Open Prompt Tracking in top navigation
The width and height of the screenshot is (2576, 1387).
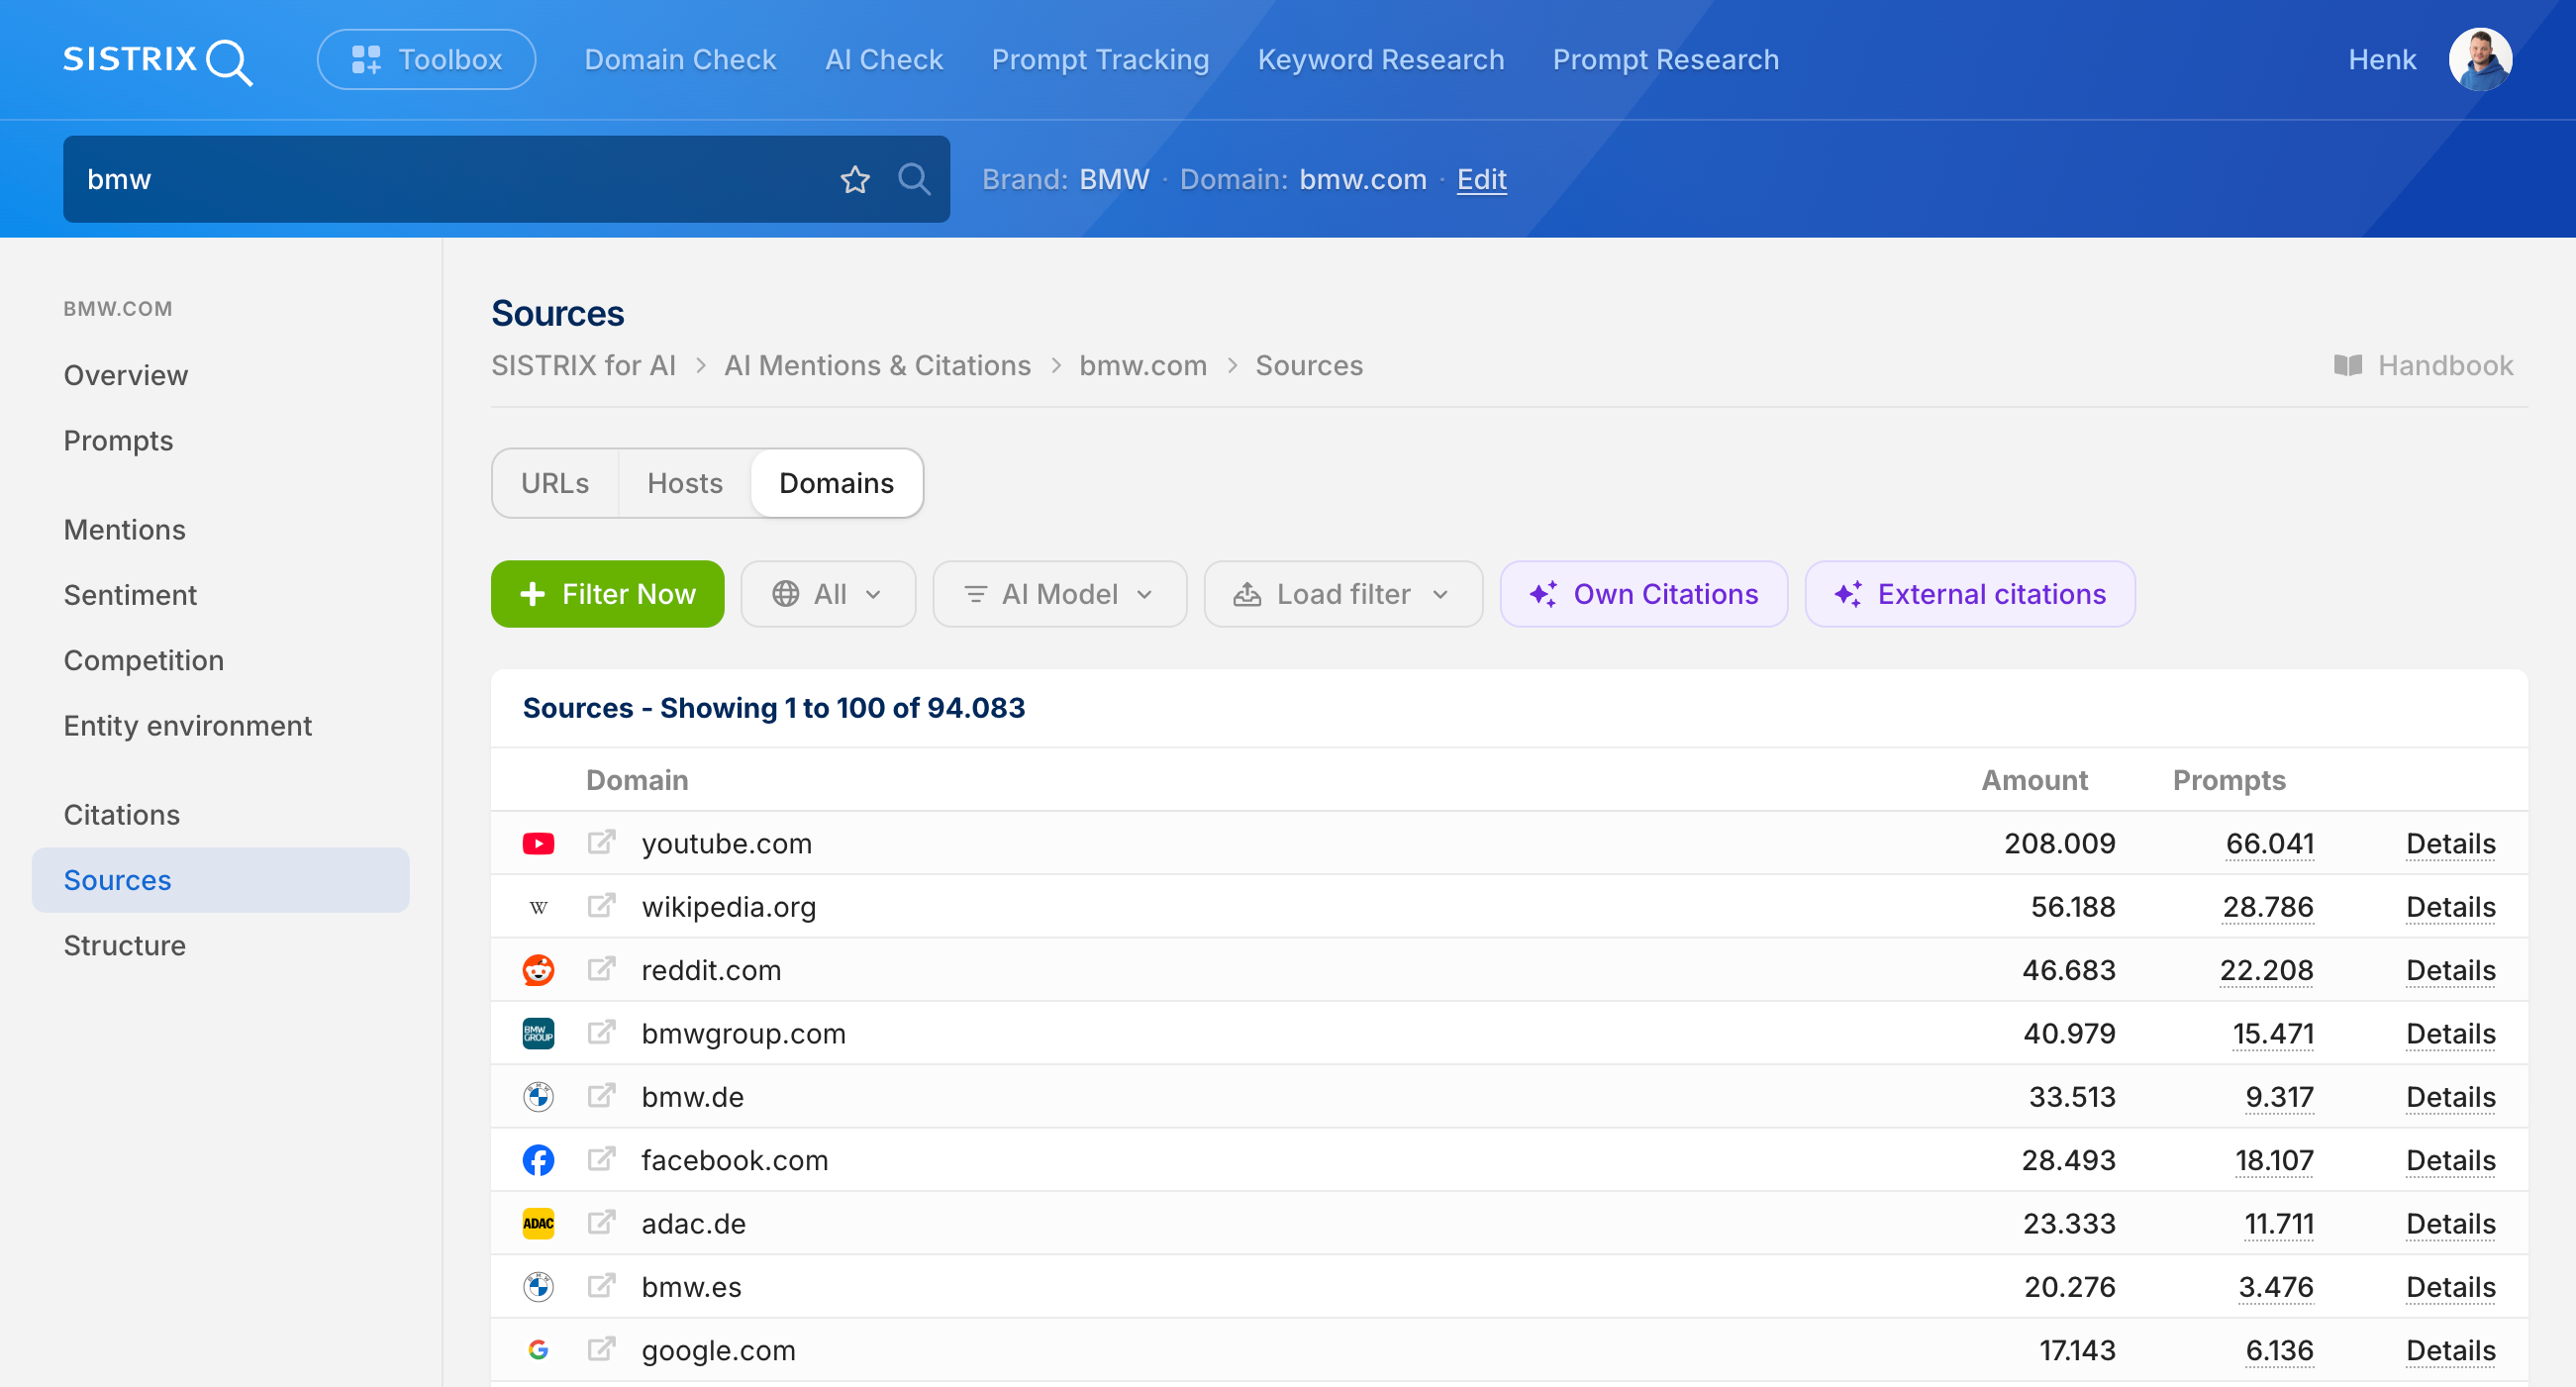1100,60
